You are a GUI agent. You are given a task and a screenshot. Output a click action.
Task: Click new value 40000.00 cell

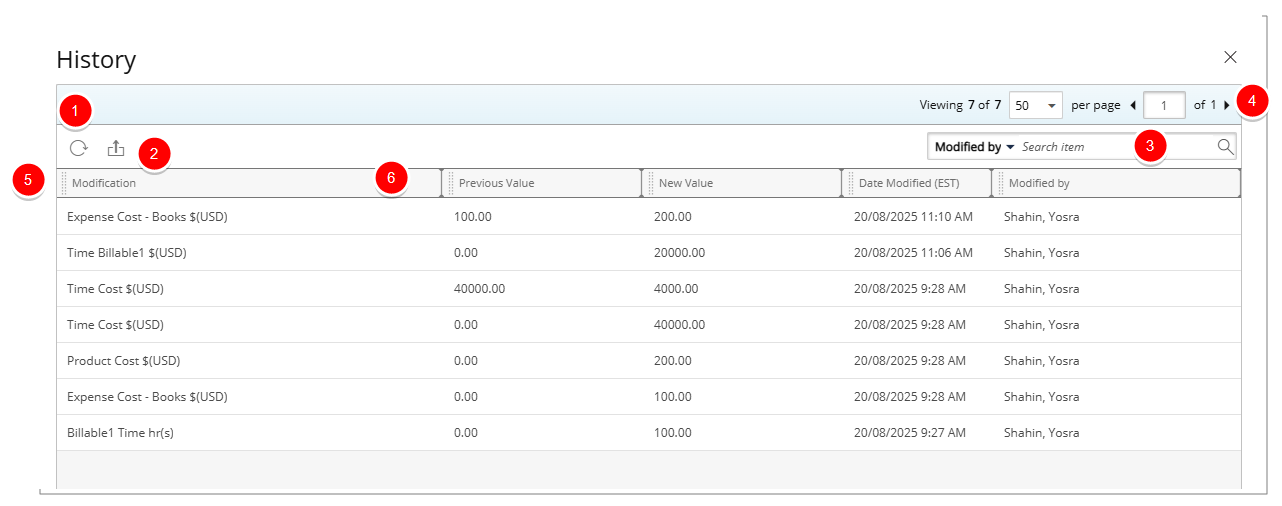[x=679, y=325]
